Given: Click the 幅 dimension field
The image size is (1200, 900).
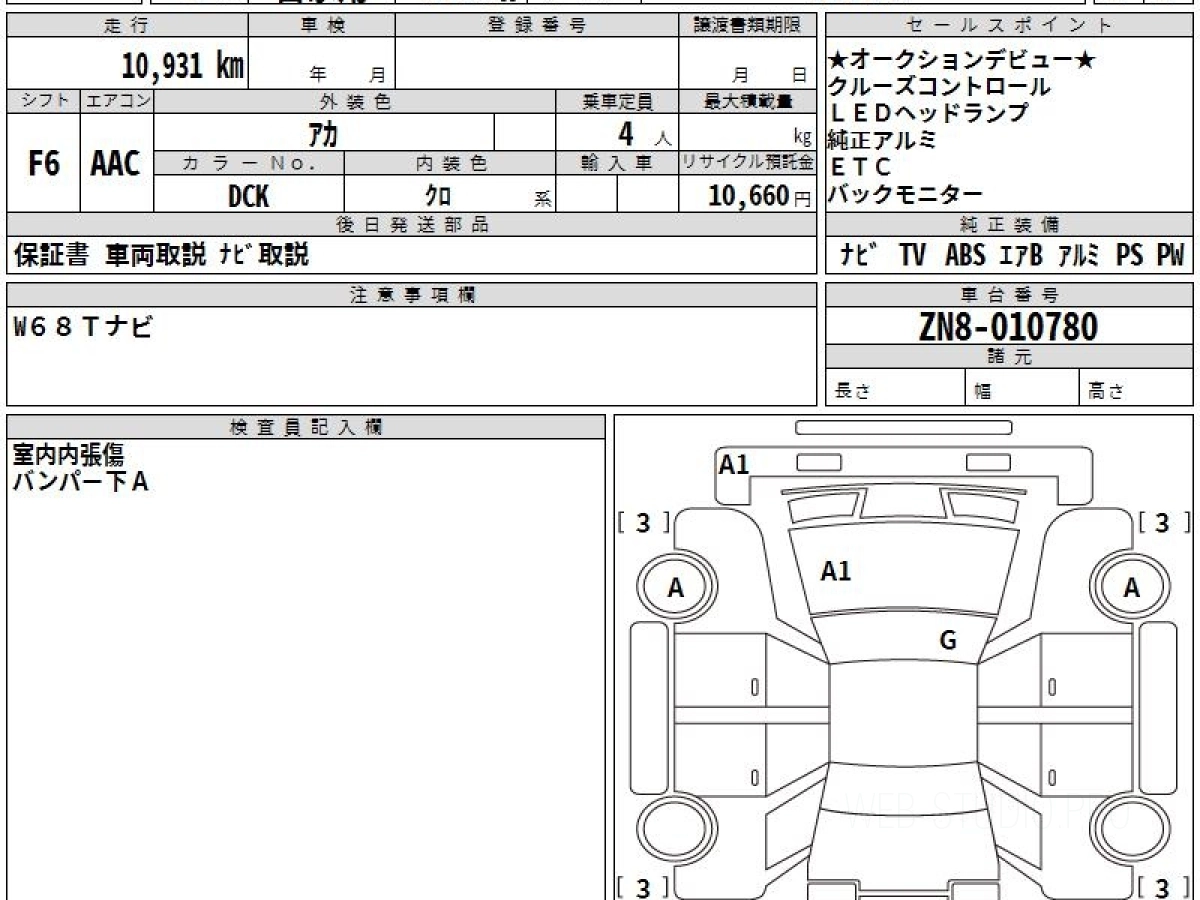Looking at the screenshot, I should pos(1022,388).
